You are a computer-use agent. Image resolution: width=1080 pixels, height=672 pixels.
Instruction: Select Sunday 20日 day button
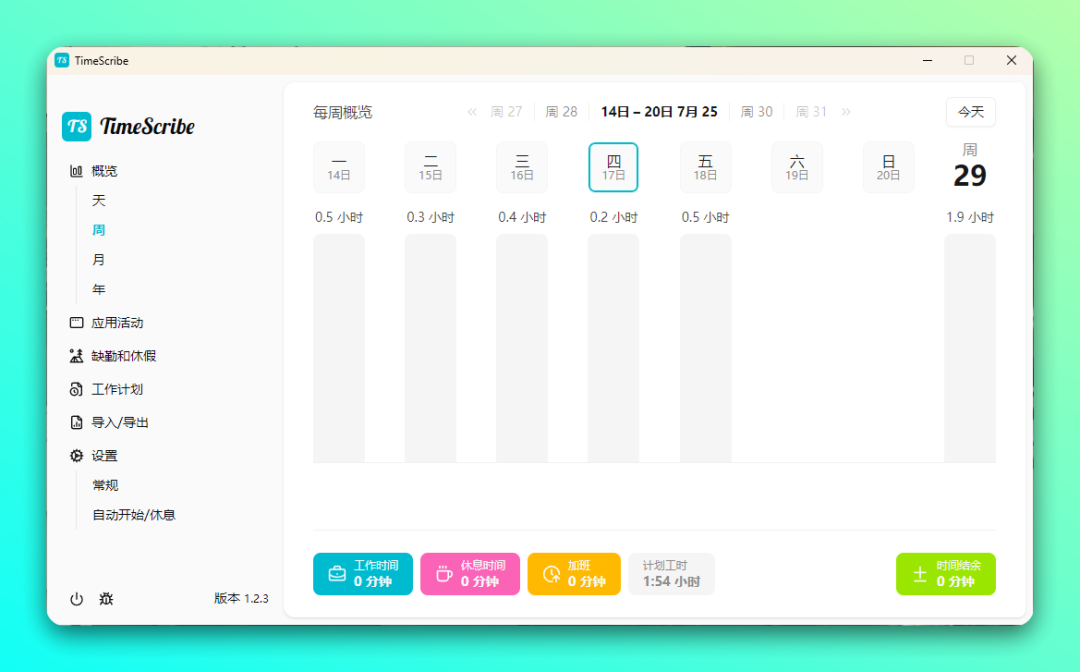pos(889,167)
